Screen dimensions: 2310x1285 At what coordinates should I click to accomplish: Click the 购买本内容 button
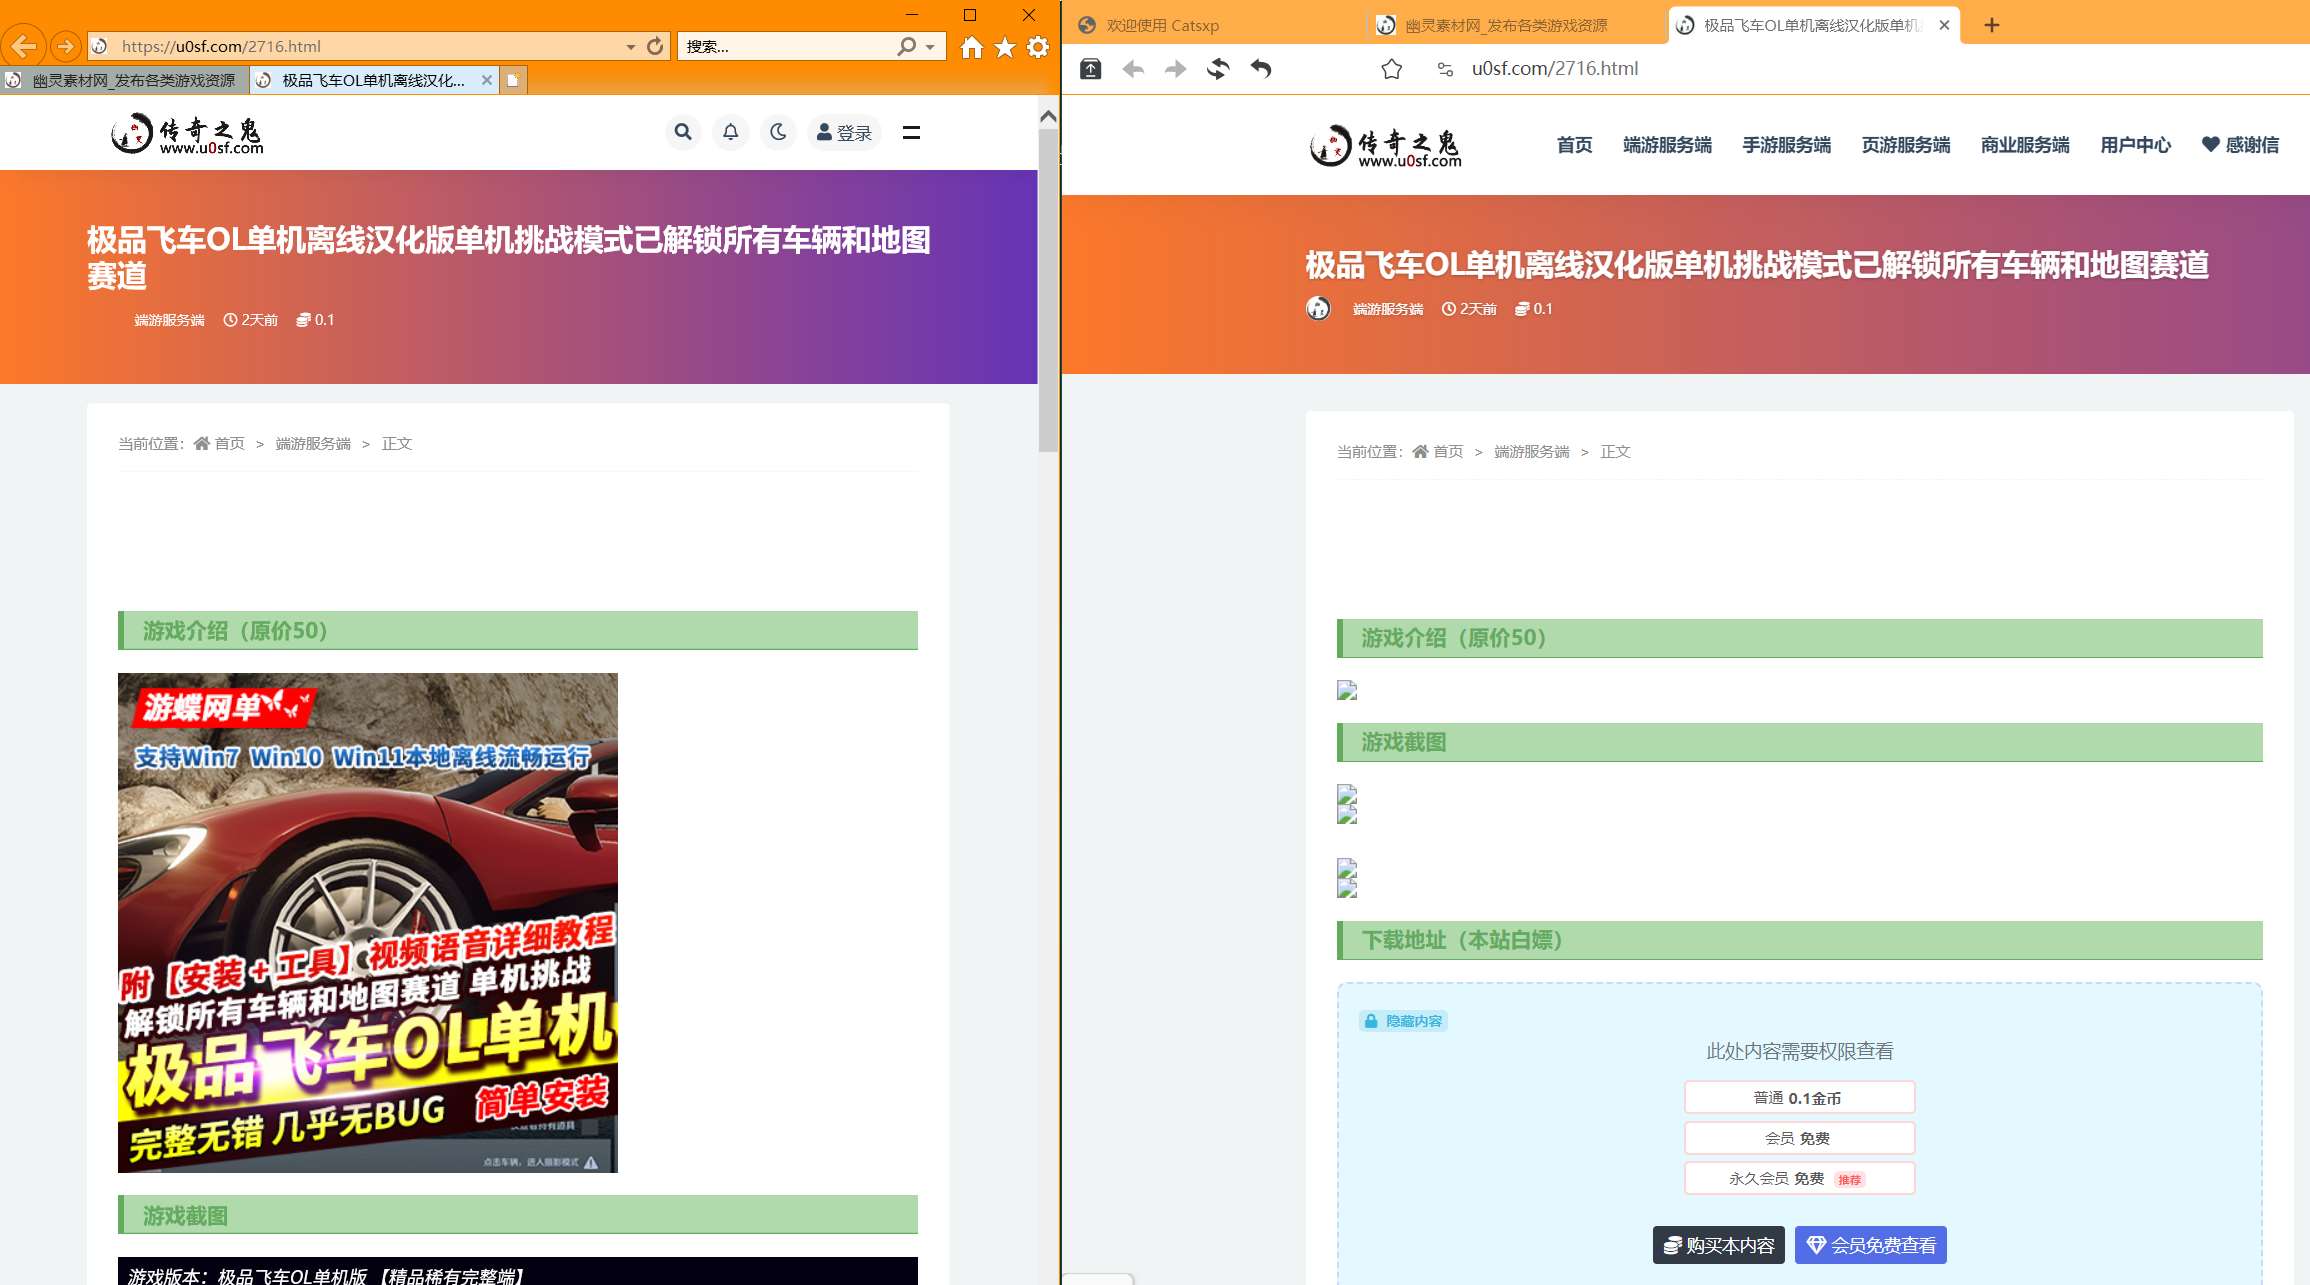click(x=1719, y=1245)
